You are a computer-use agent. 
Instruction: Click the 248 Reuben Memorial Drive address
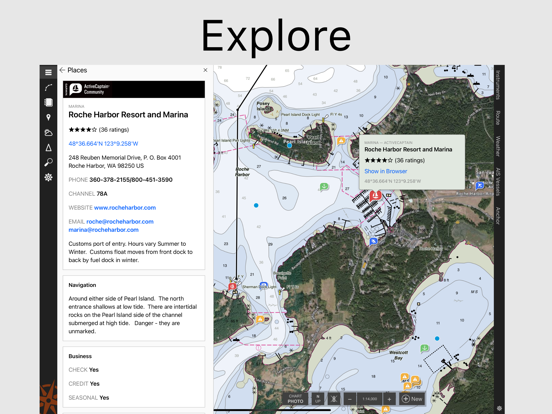125,162
